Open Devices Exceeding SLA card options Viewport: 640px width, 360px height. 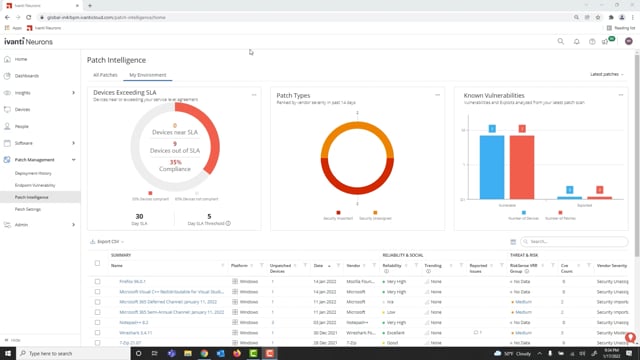[x=254, y=95]
